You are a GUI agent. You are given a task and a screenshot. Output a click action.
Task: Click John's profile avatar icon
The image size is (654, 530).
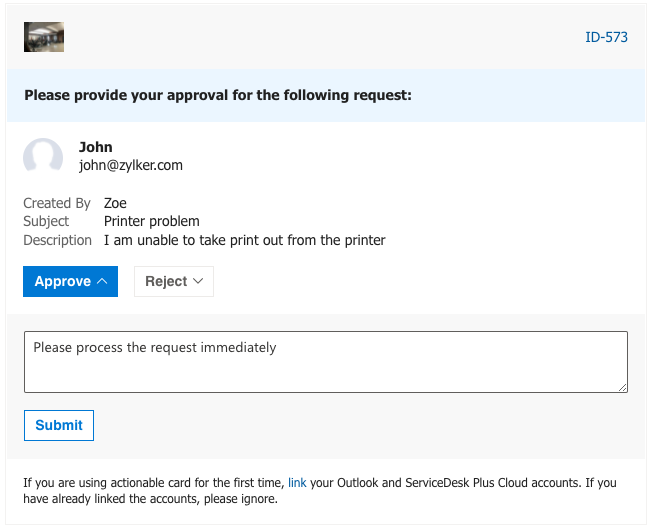[x=43, y=155]
